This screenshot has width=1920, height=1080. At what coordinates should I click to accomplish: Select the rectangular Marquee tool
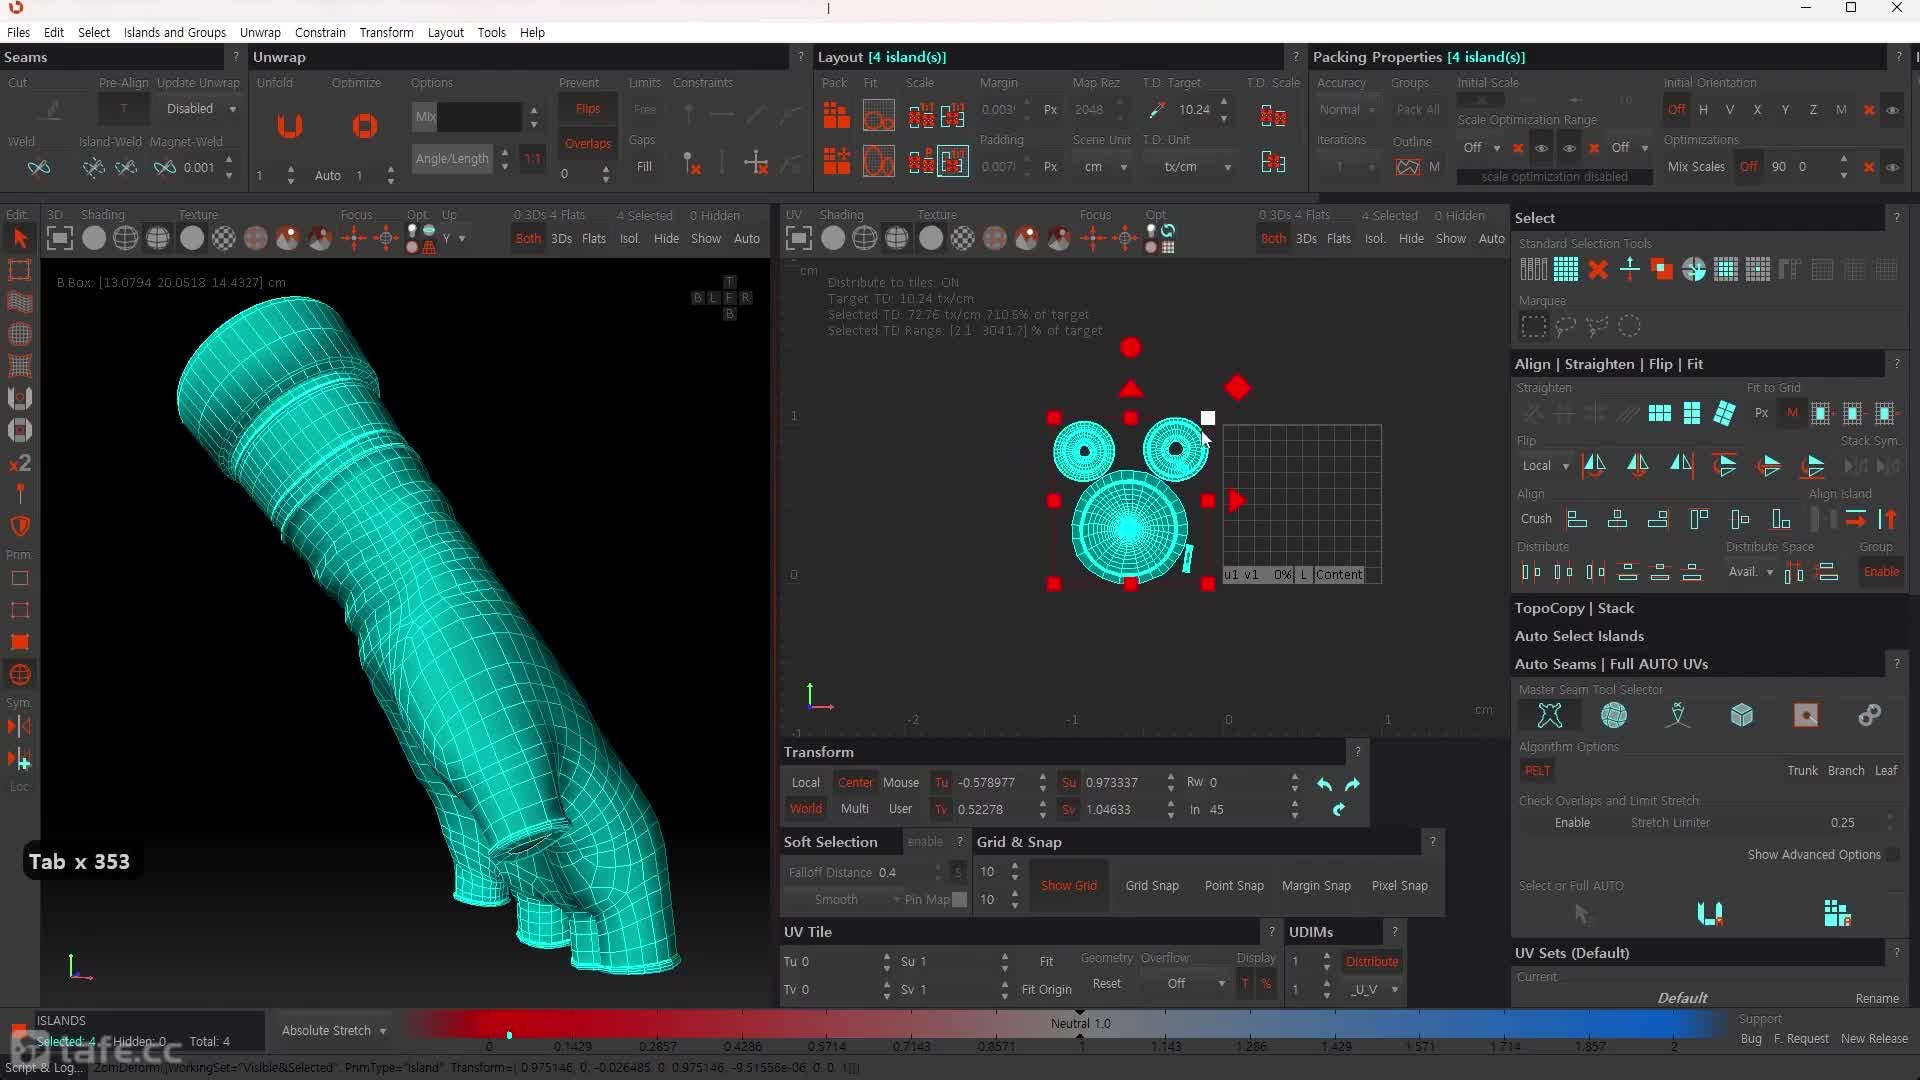tap(1533, 326)
